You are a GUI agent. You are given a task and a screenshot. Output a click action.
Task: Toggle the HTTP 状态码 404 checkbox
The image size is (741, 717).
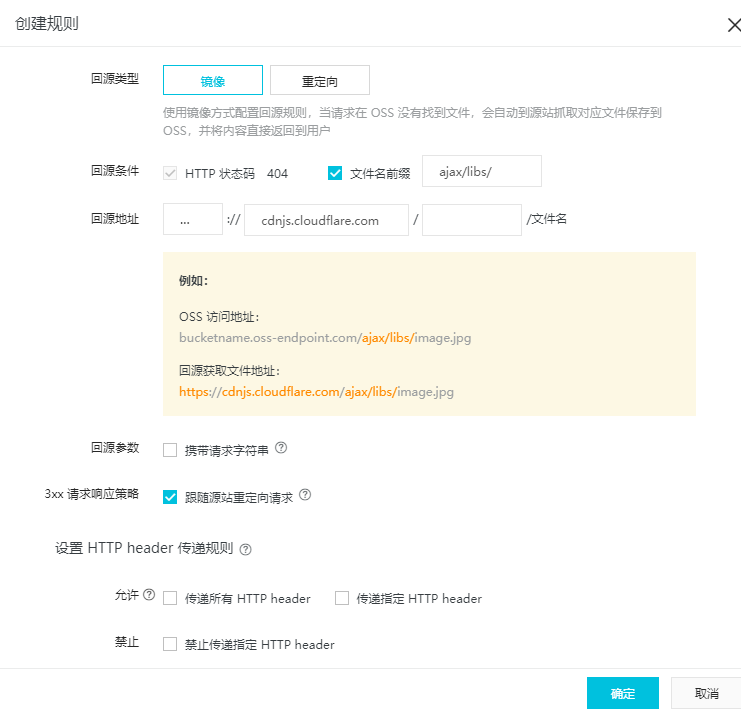tap(170, 173)
